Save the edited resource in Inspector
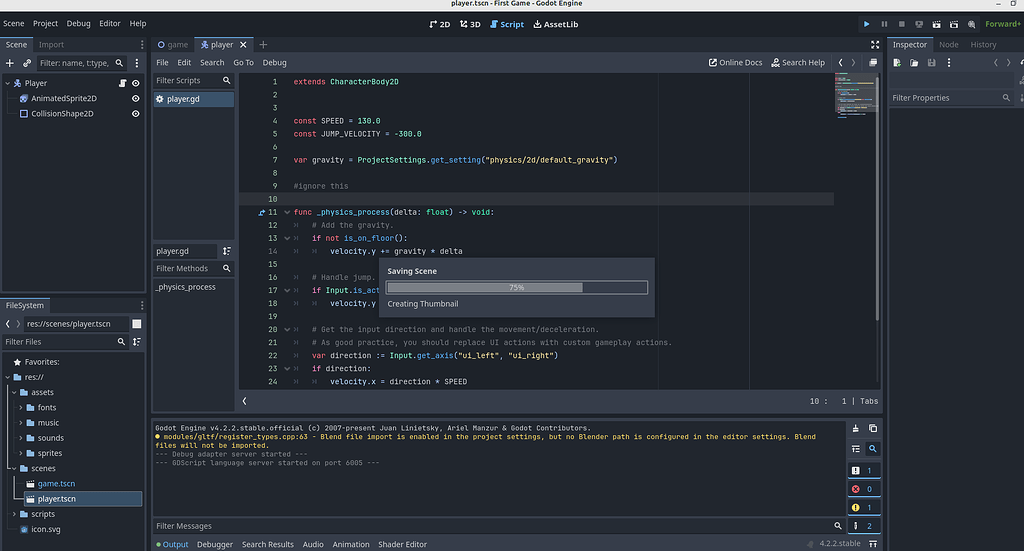Viewport: 1024px width, 551px height. pos(932,63)
